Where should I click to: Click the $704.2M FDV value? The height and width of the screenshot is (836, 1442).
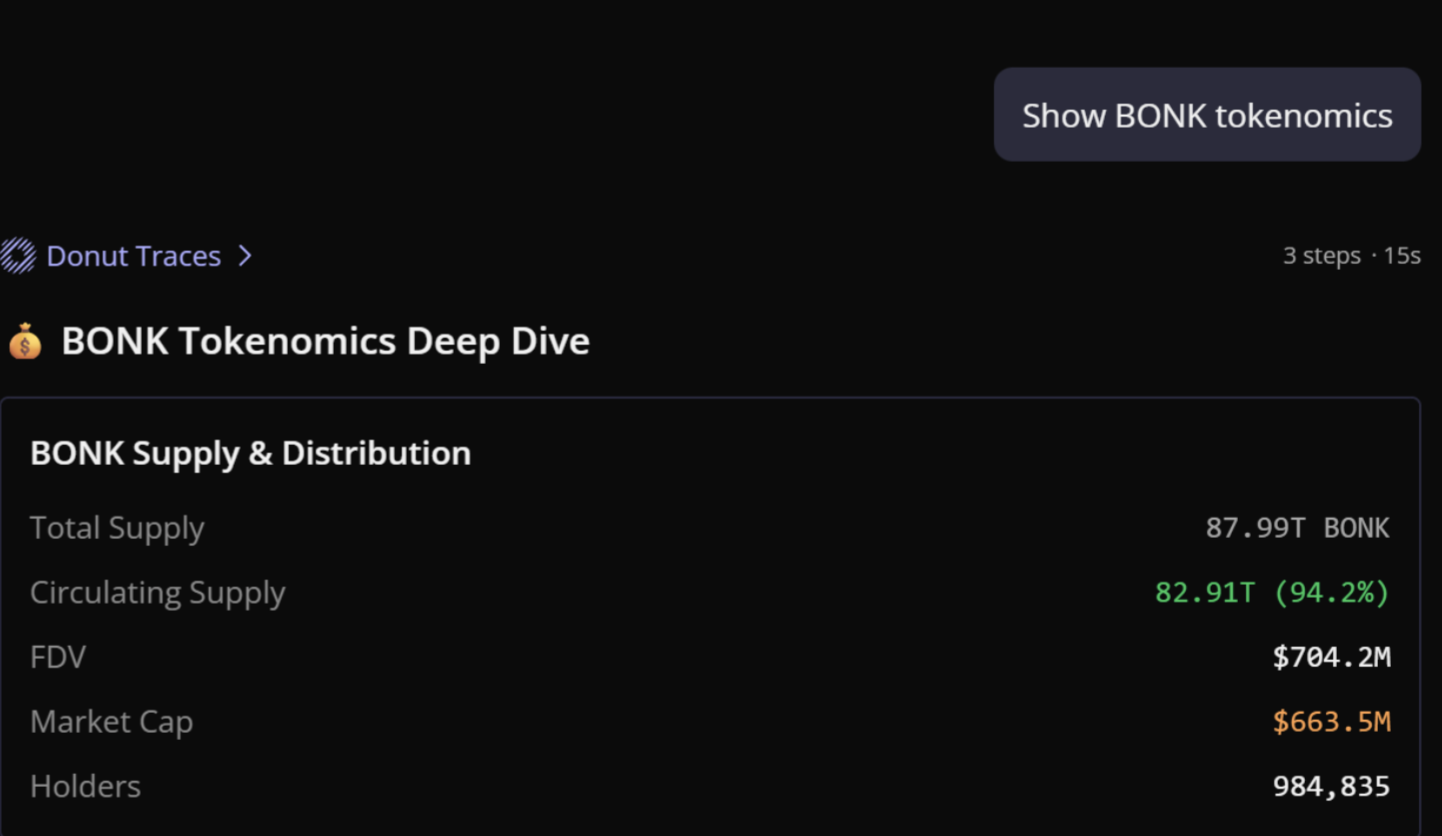click(x=1331, y=657)
